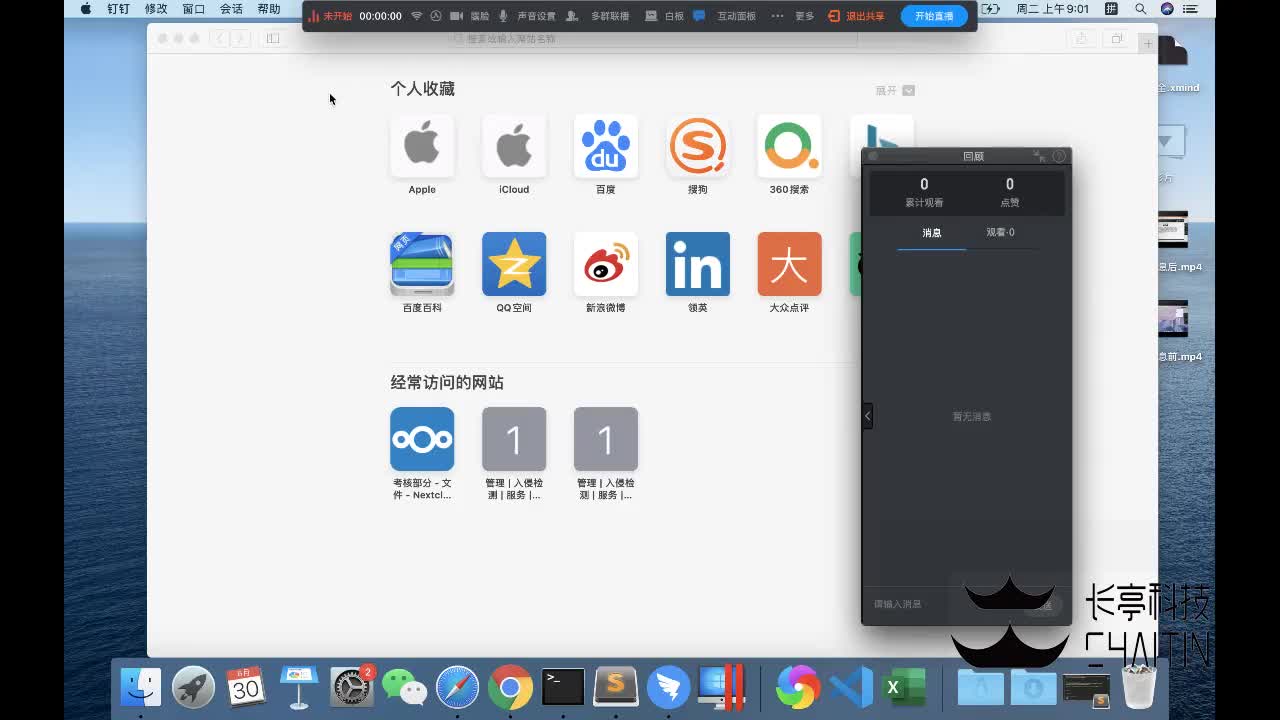
Task: Open the 360搜索 favorite tile
Action: point(790,147)
